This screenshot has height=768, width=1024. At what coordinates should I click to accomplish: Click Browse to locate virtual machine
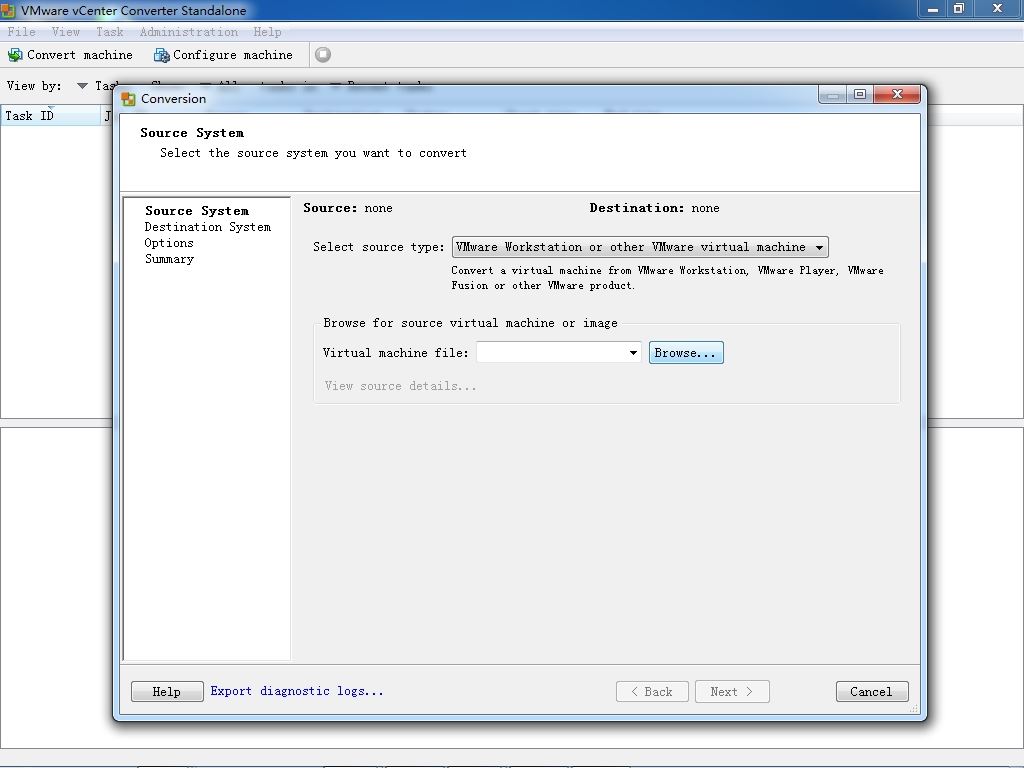click(686, 353)
